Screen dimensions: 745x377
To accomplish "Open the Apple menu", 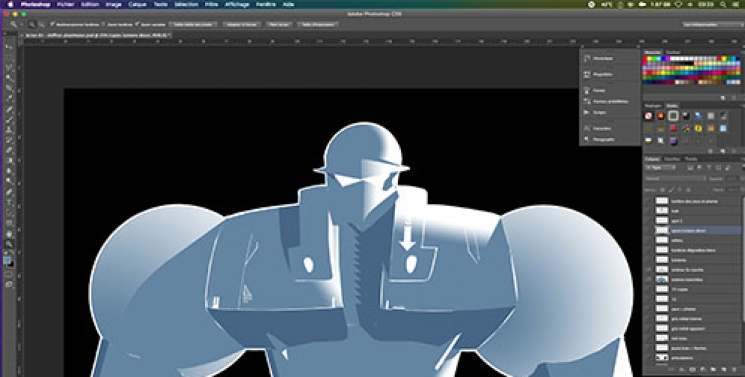I will click(x=10, y=4).
